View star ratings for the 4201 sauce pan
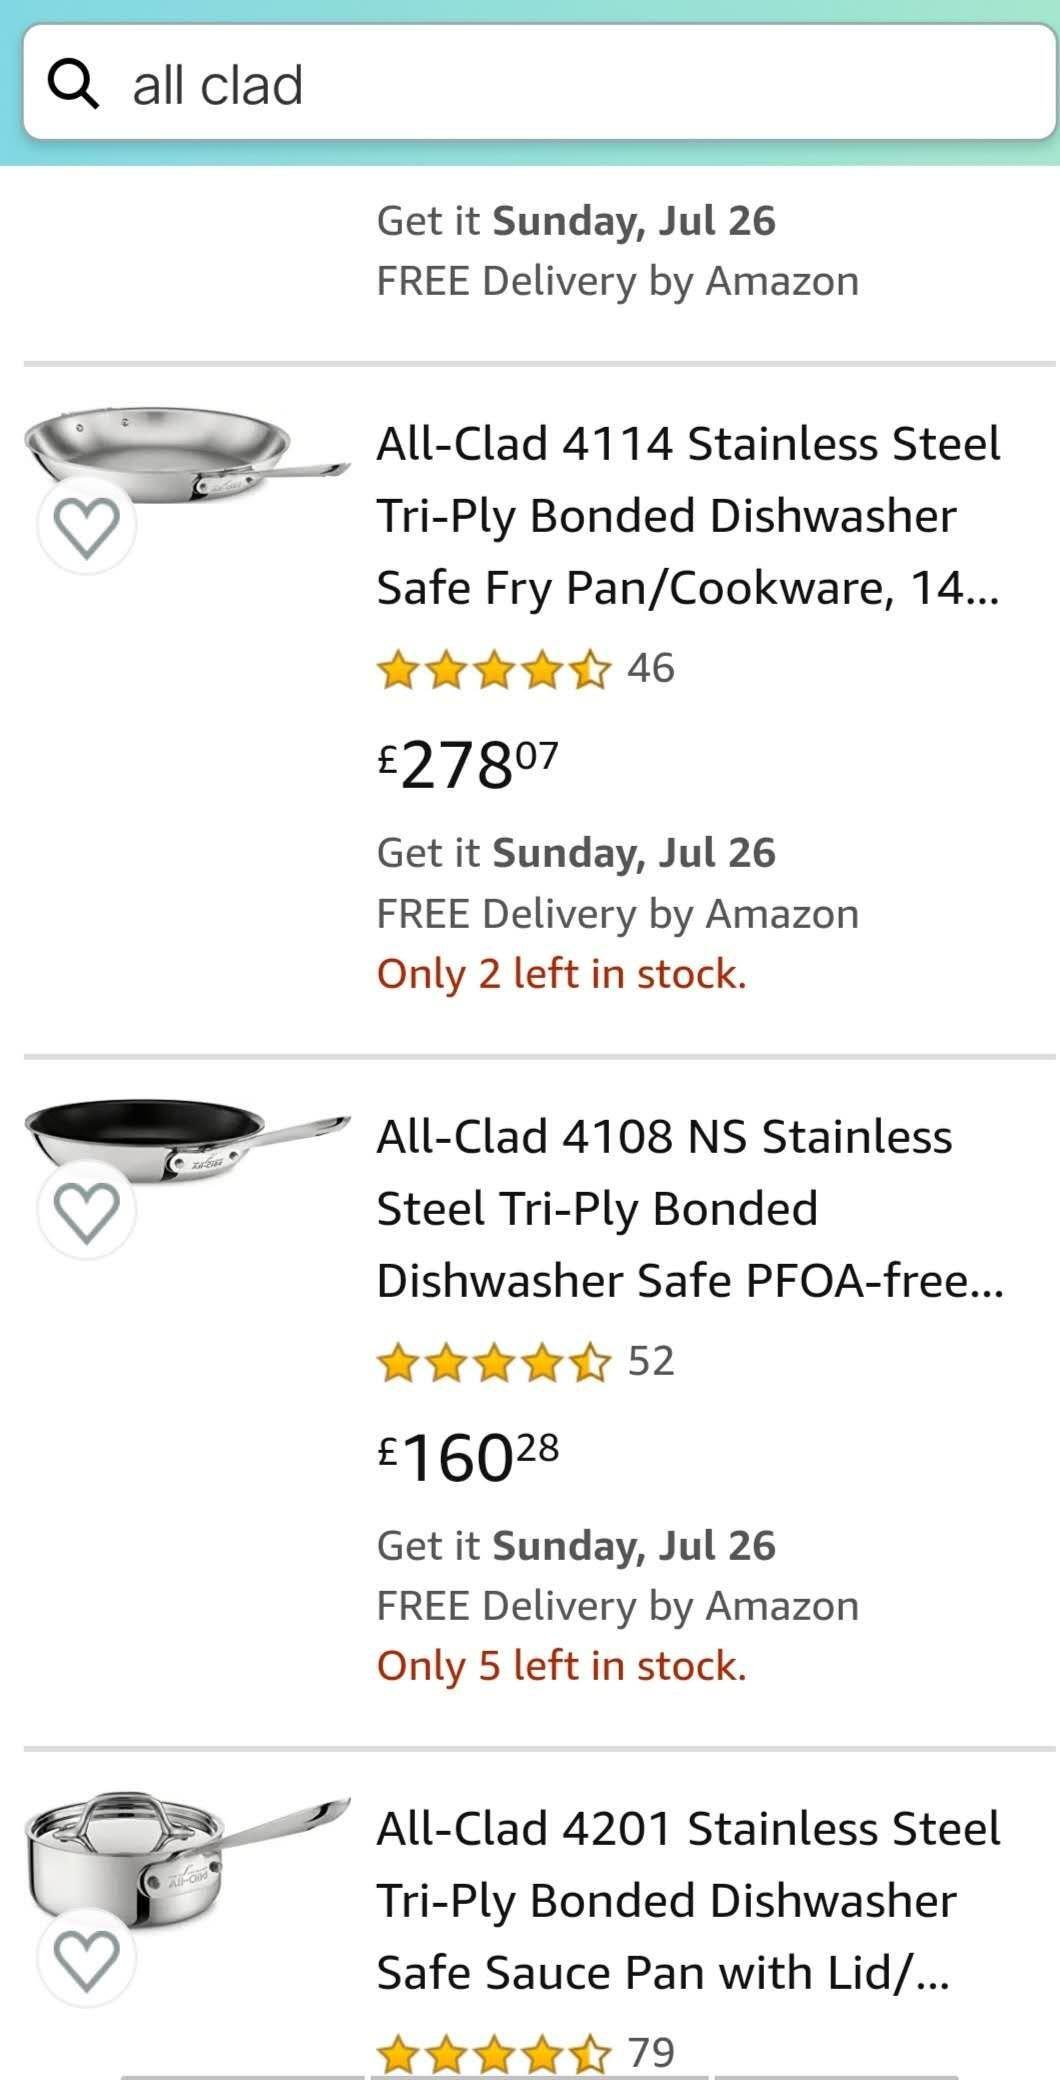 click(x=494, y=2055)
